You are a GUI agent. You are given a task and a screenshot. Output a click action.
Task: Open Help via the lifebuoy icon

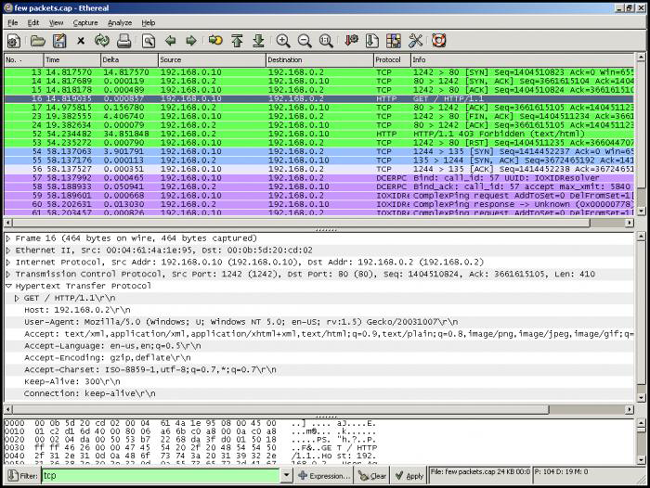tap(439, 41)
